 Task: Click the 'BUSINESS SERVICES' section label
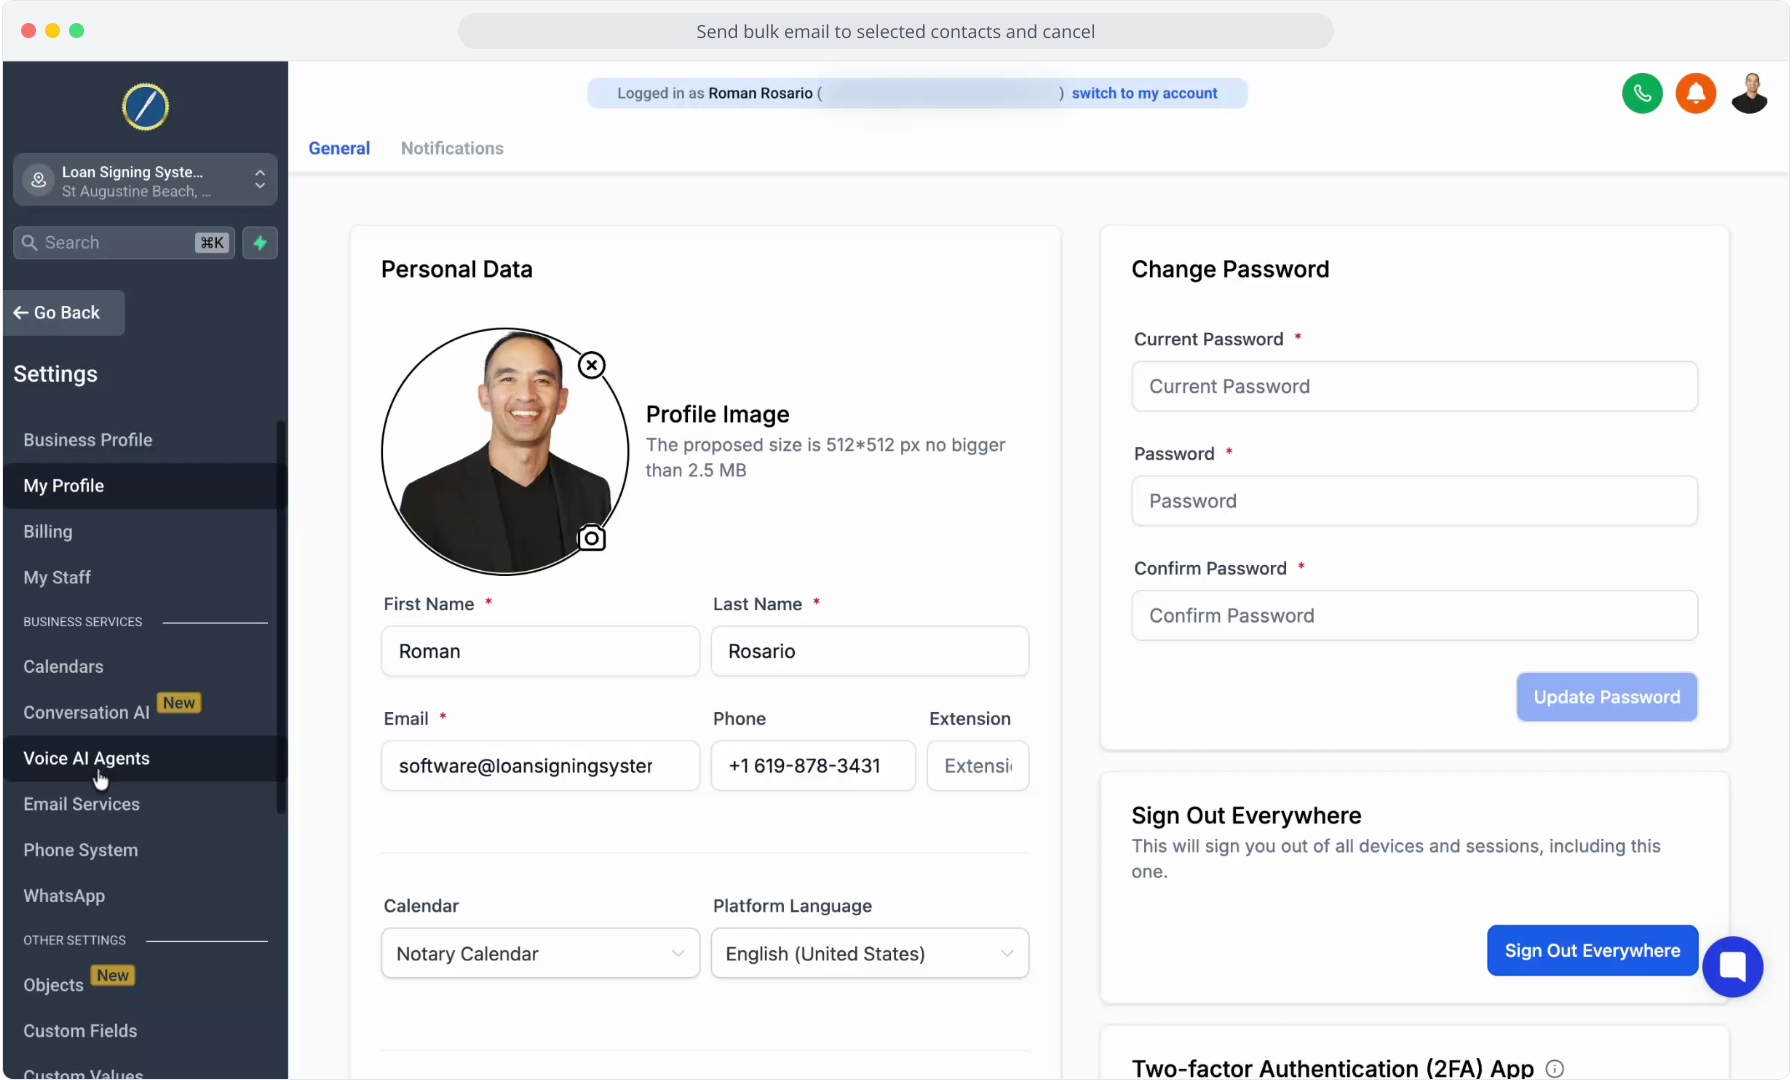83,622
